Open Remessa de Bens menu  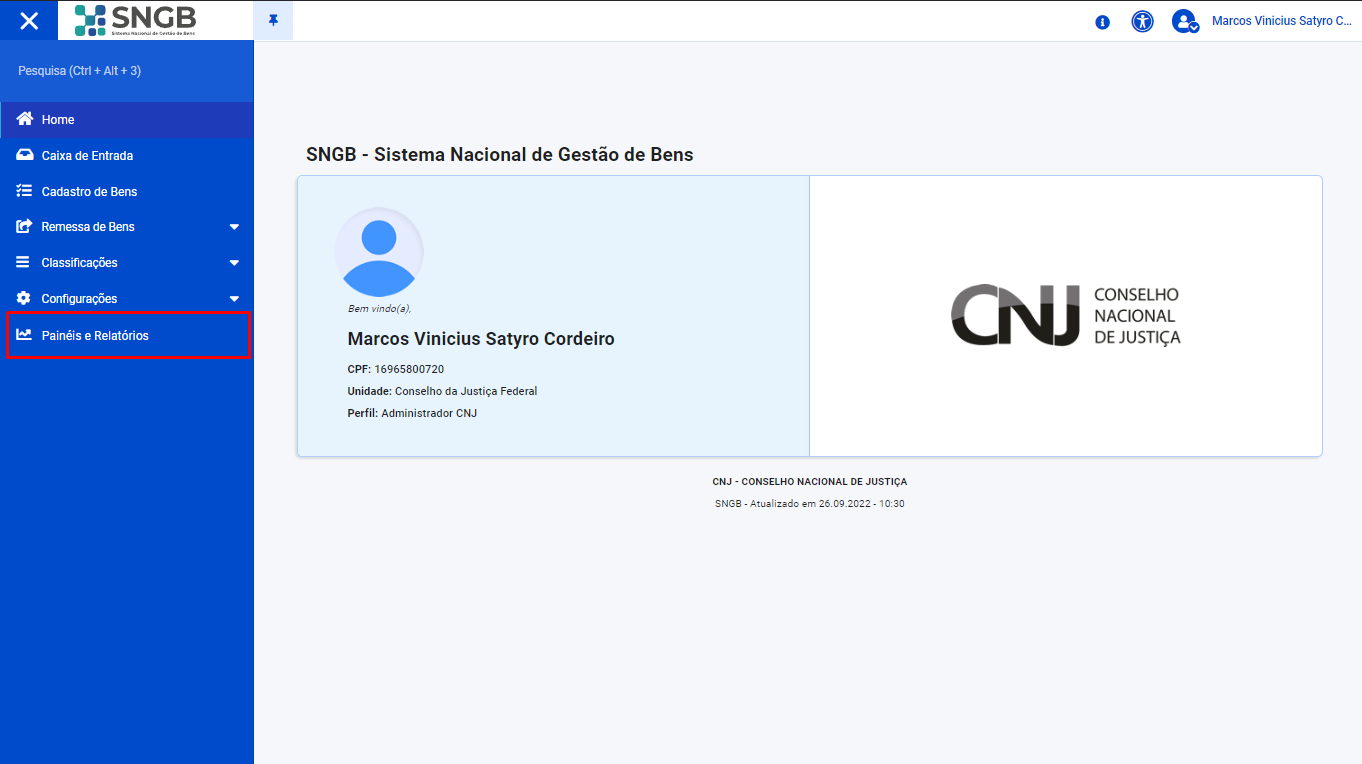coord(127,227)
